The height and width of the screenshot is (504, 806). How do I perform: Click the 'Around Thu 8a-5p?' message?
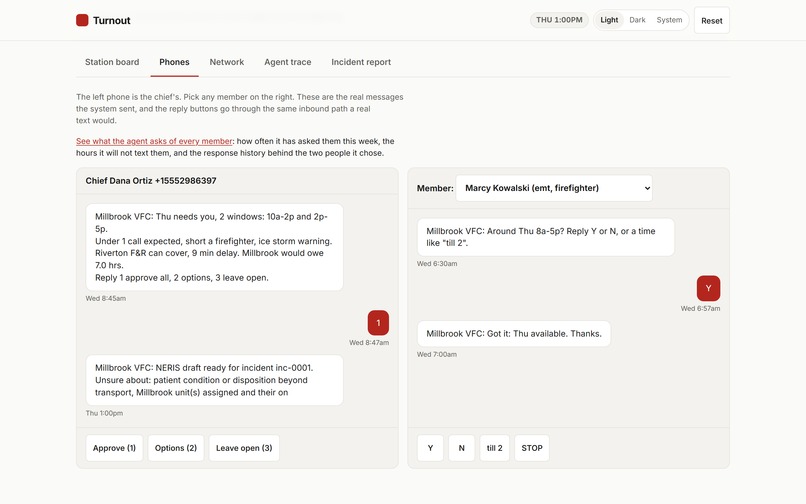(x=545, y=237)
